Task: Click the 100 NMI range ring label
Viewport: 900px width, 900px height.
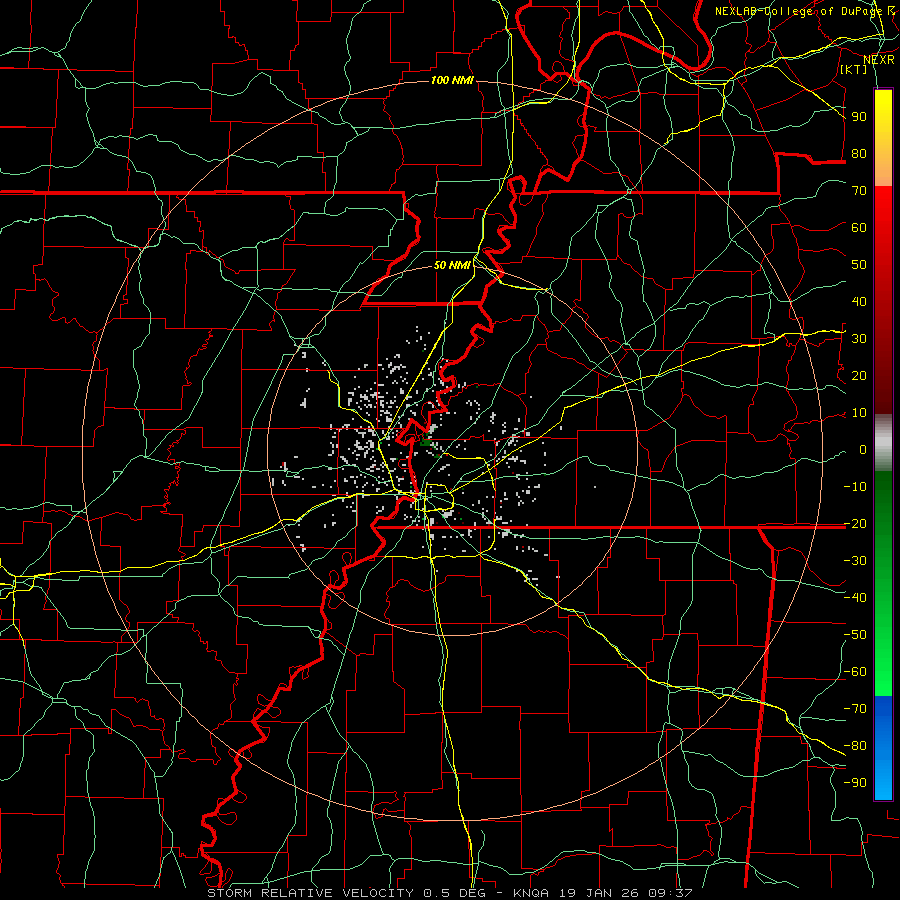Action: point(452,80)
